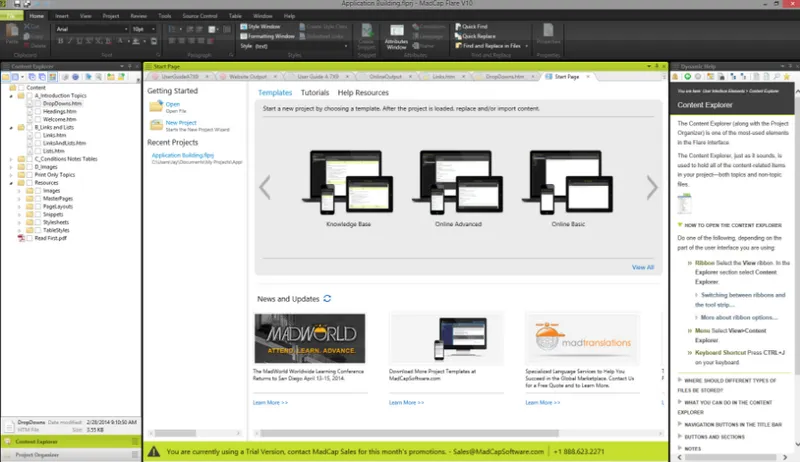800x462 pixels.
Task: Check the box next to D_Images folder
Action: tap(30, 167)
